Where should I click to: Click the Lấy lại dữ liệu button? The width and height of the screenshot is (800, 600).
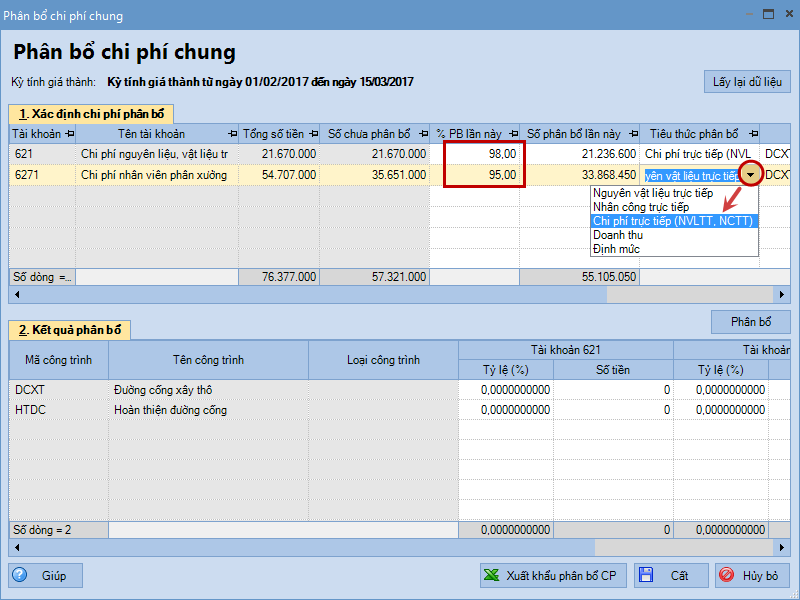click(747, 82)
